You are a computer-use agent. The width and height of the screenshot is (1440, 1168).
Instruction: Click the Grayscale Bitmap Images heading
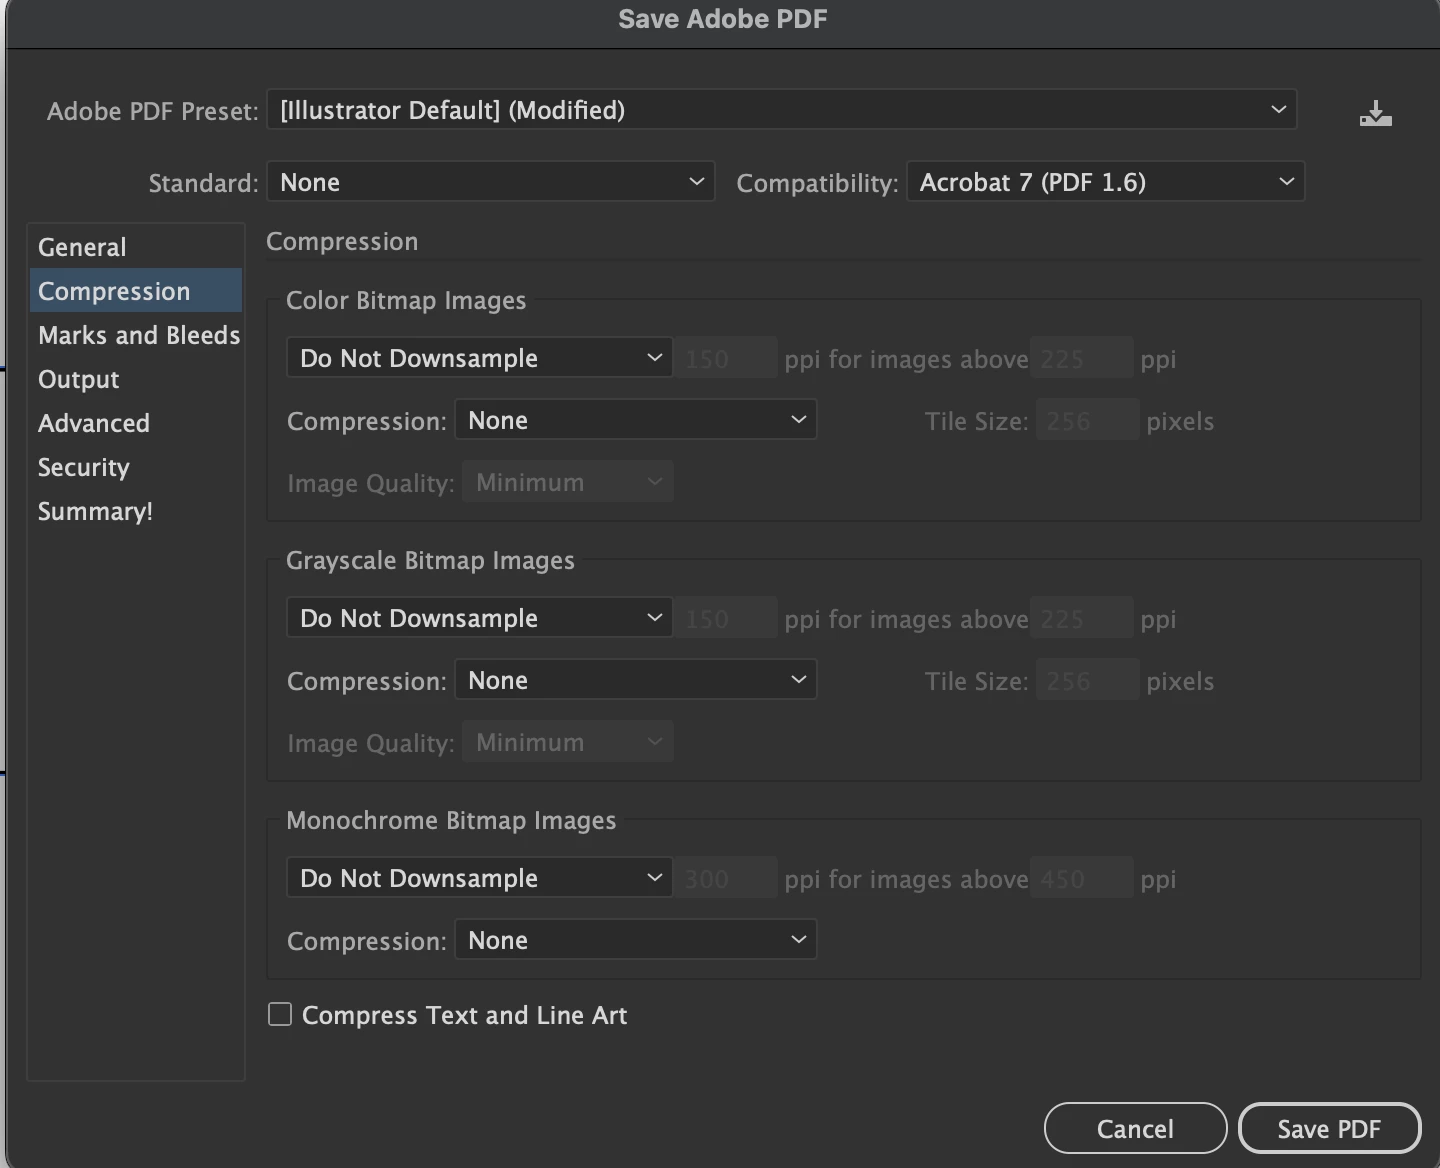[x=430, y=560]
